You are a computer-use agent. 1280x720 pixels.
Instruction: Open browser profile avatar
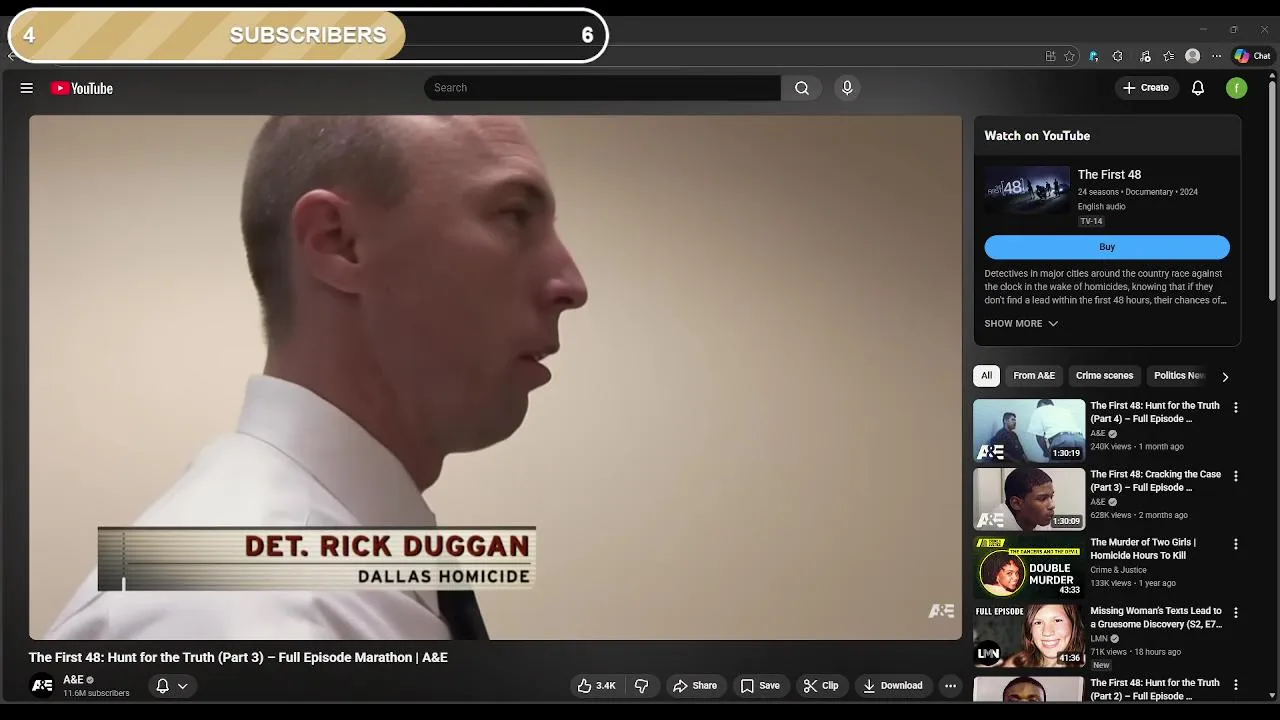click(1192, 56)
